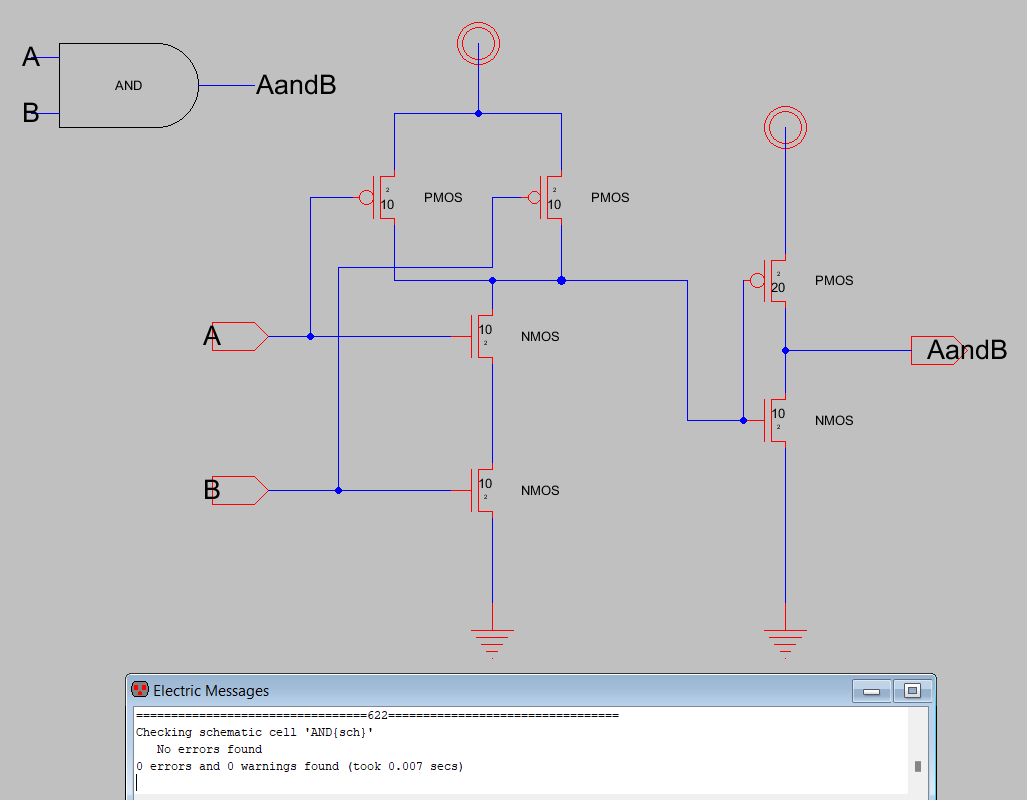Click the PMOS label beside the middle transistor

coord(610,197)
